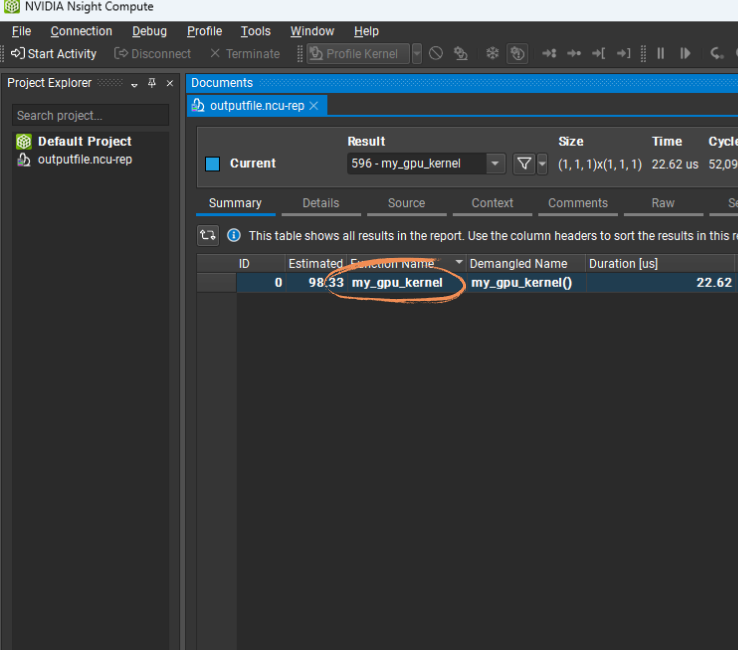This screenshot has width=738, height=650.
Task: Click the transpose table icon button
Action: (x=208, y=235)
